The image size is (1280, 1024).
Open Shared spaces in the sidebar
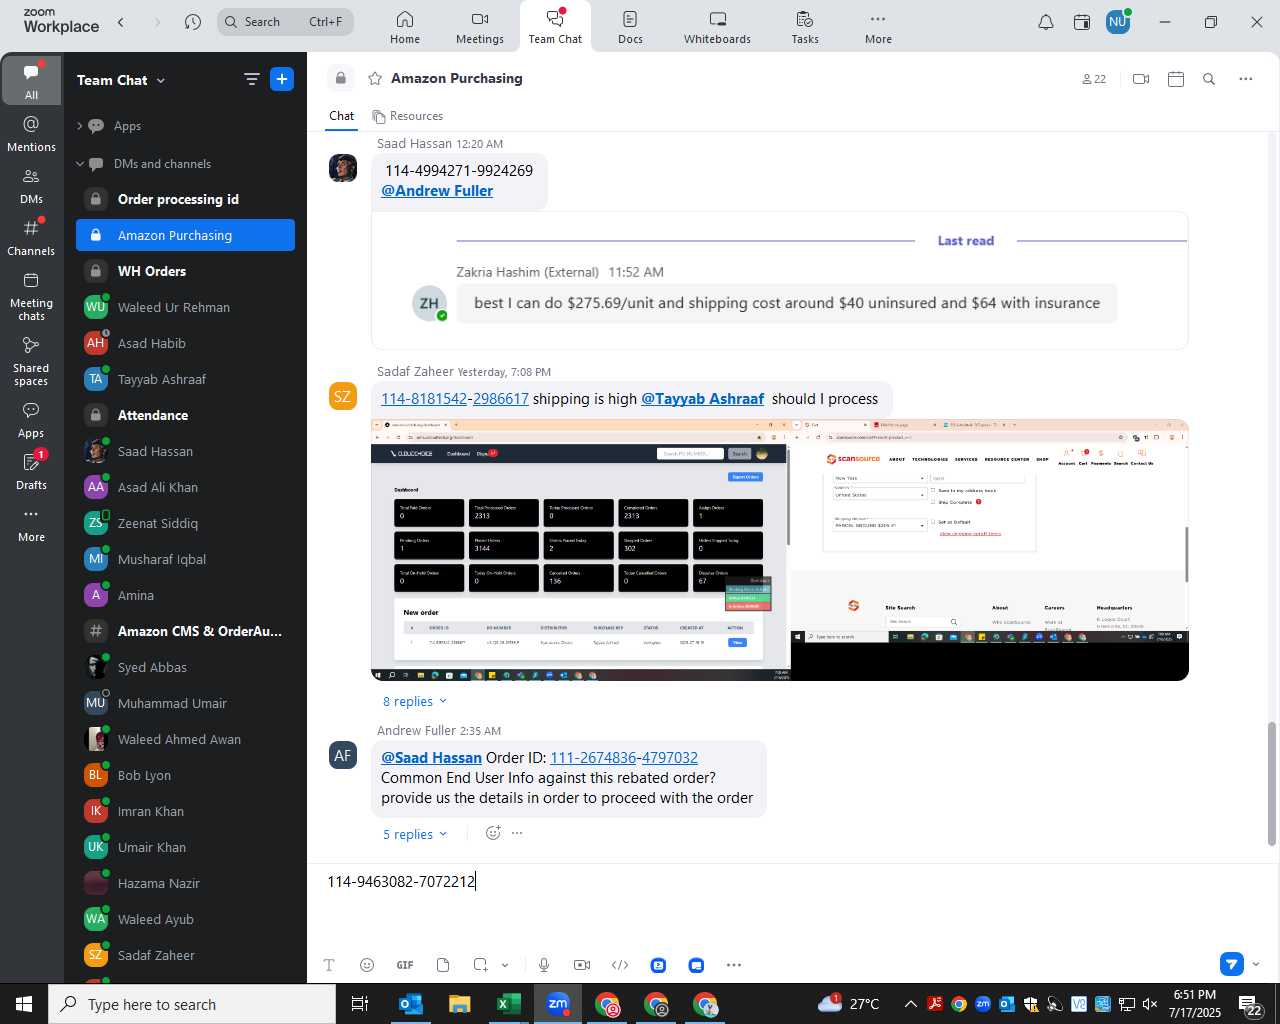[x=31, y=361]
